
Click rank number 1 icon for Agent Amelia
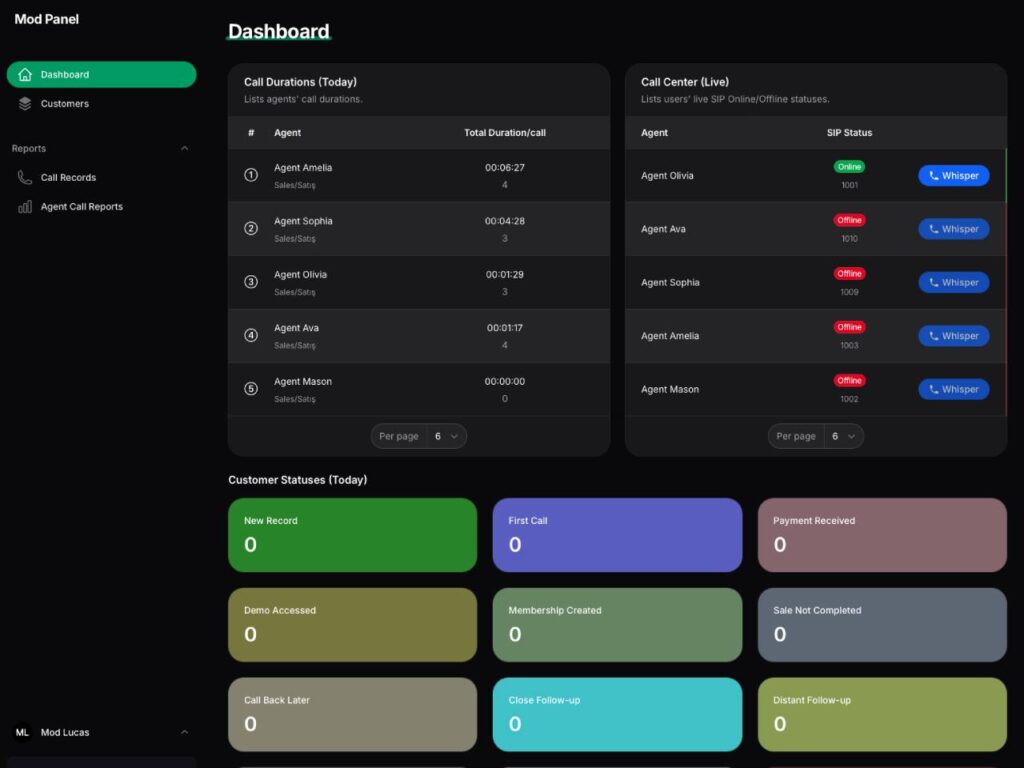coord(251,175)
